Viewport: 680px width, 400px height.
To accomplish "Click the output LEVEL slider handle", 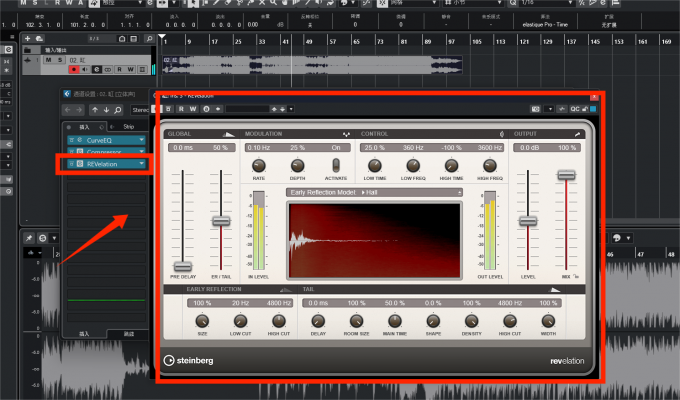I will pos(528,221).
